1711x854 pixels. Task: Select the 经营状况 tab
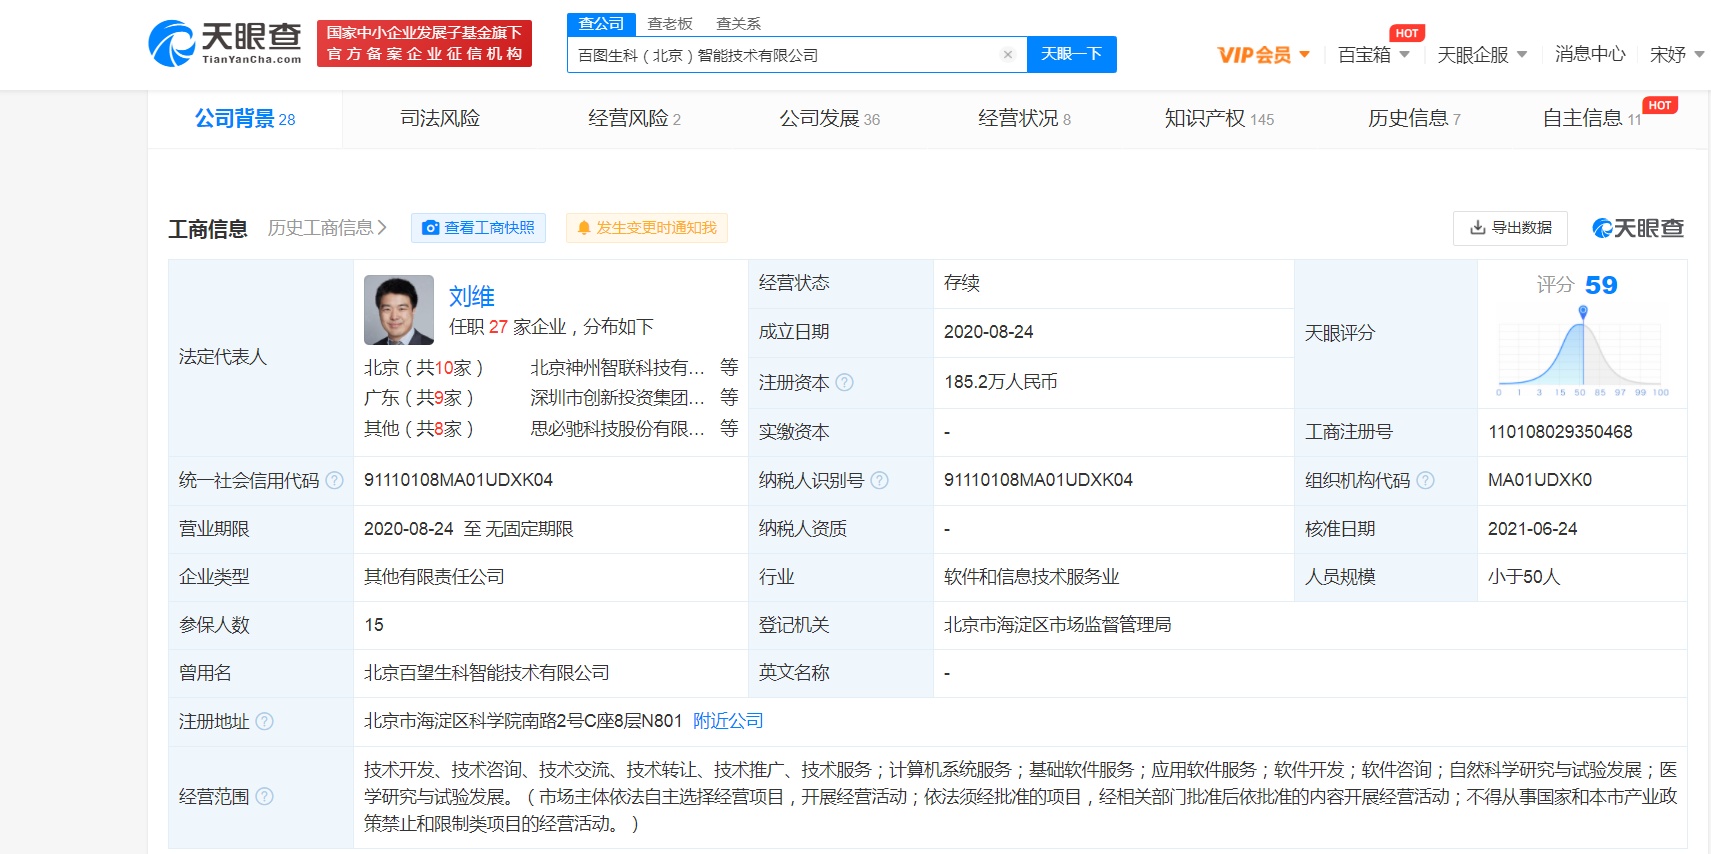tap(1024, 118)
